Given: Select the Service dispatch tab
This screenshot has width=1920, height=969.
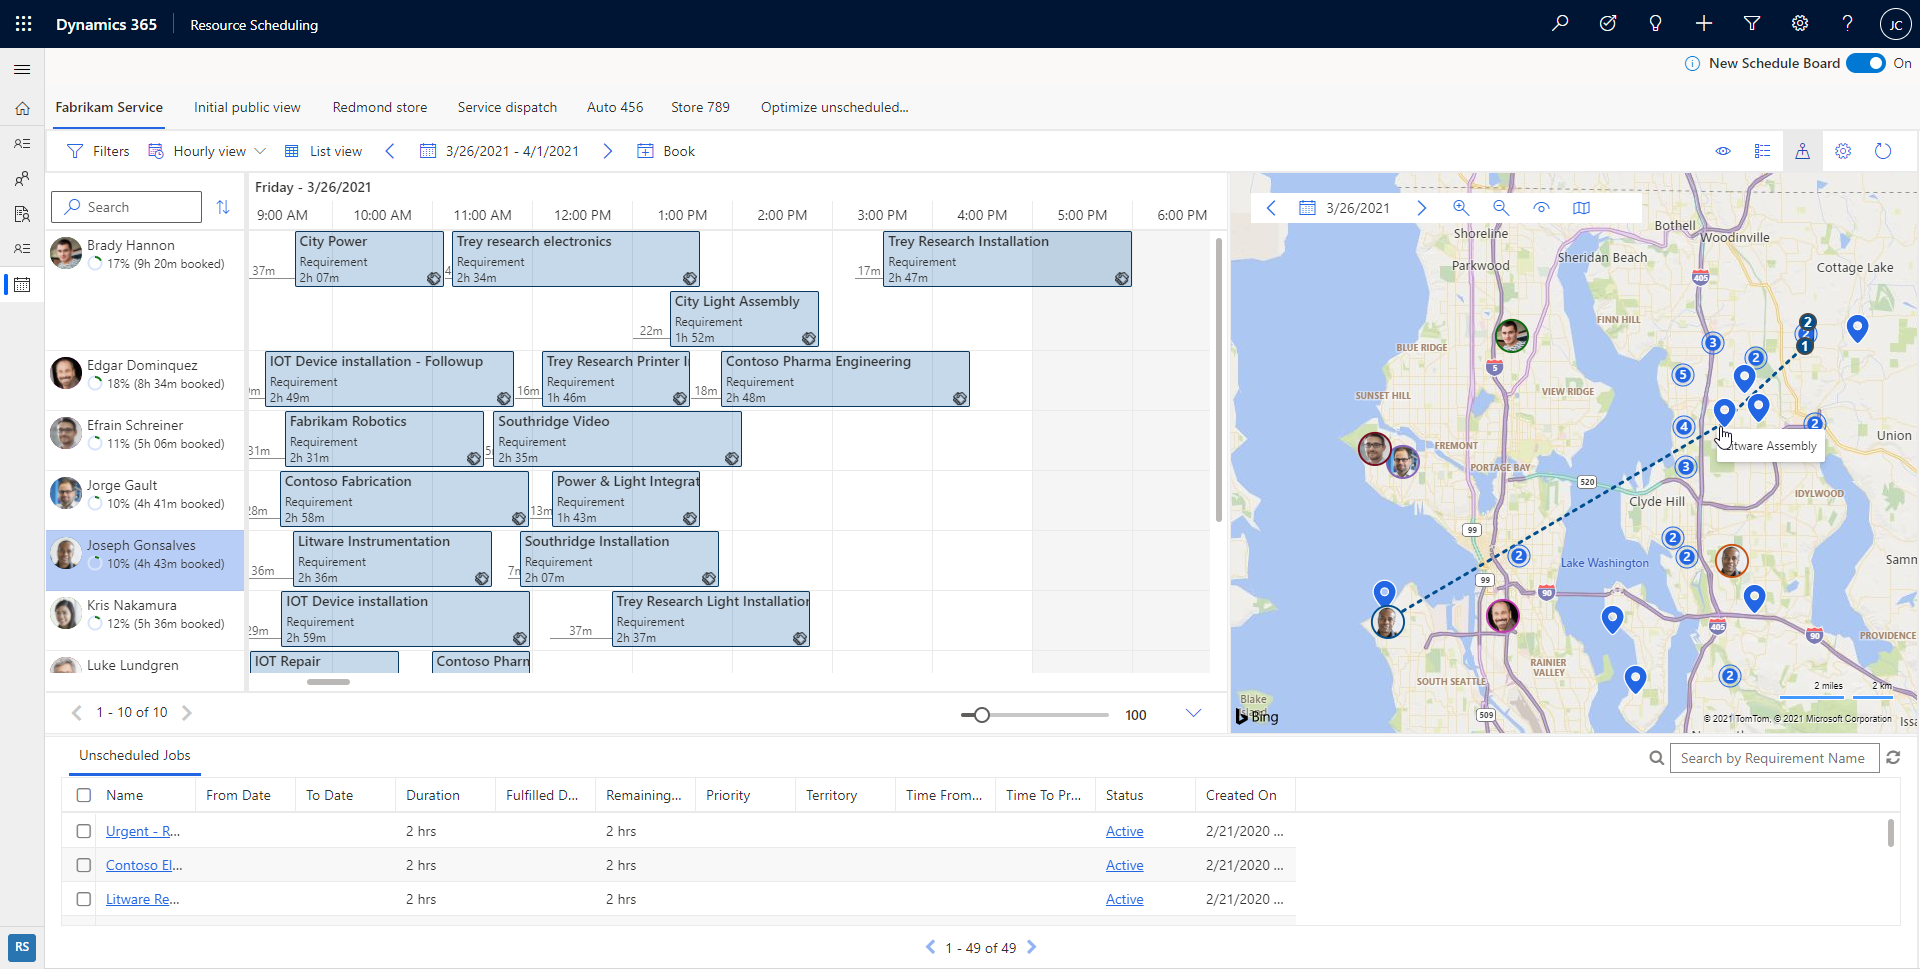Looking at the screenshot, I should point(507,107).
